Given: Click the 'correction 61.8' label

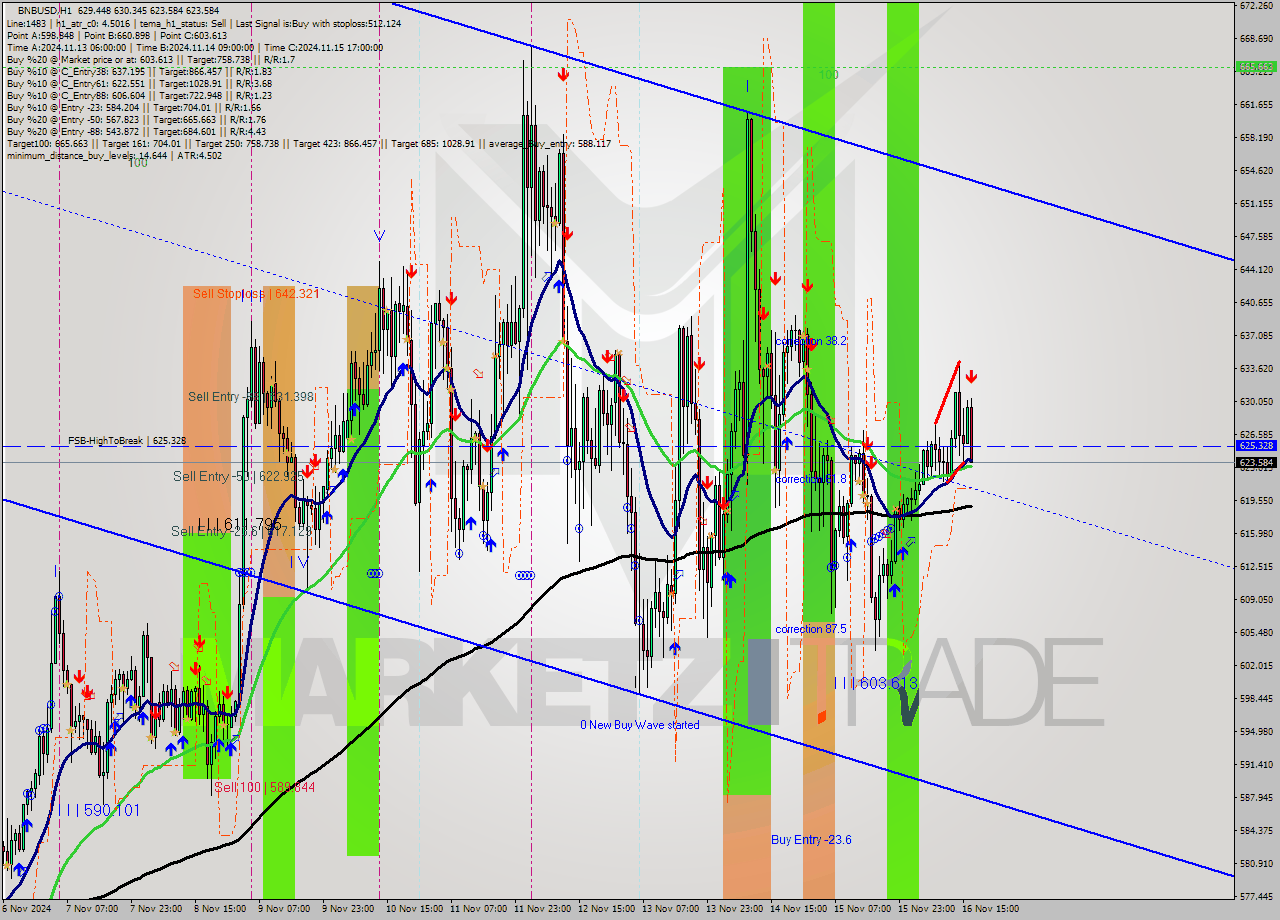Looking at the screenshot, I should tap(811, 479).
